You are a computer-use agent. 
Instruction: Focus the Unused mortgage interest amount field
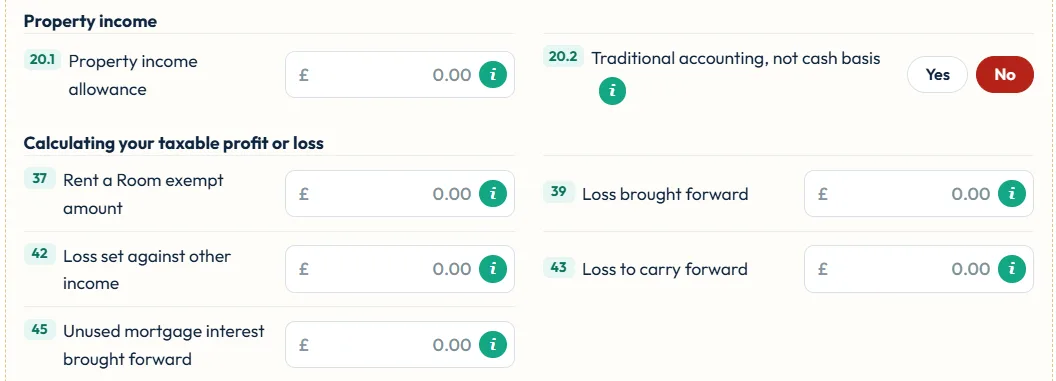(x=400, y=345)
